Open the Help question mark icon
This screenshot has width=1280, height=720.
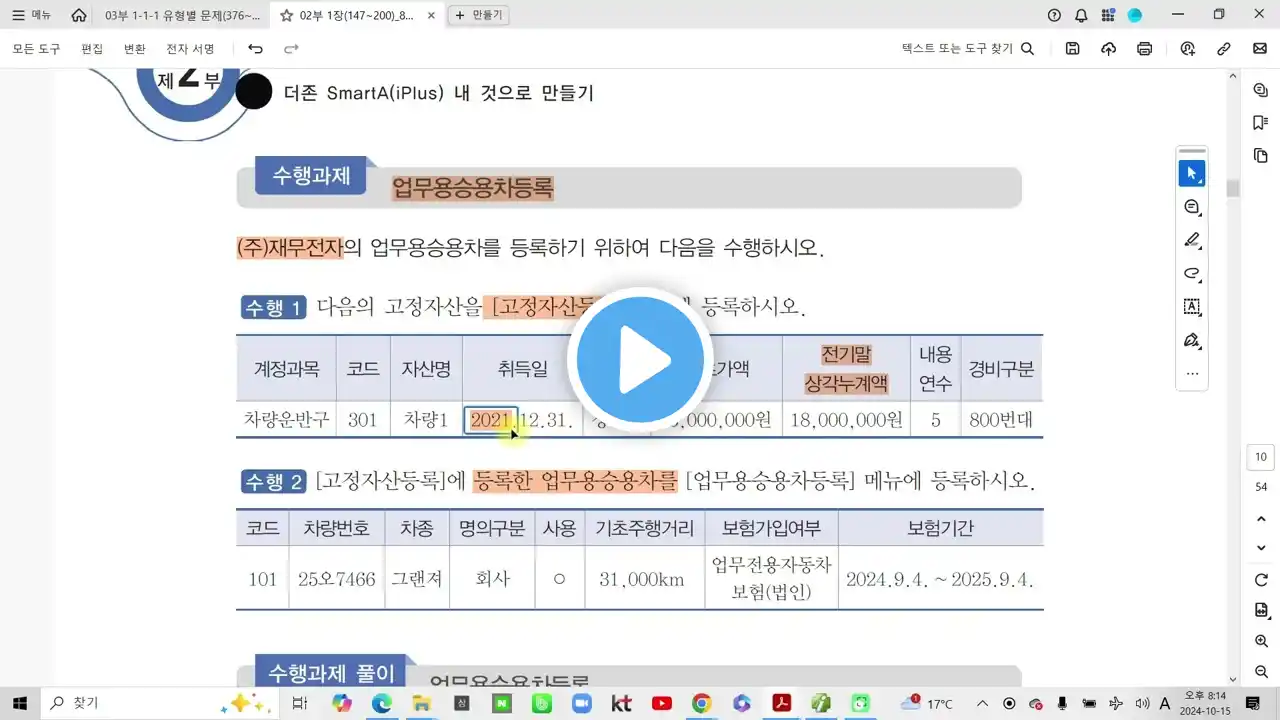1054,15
